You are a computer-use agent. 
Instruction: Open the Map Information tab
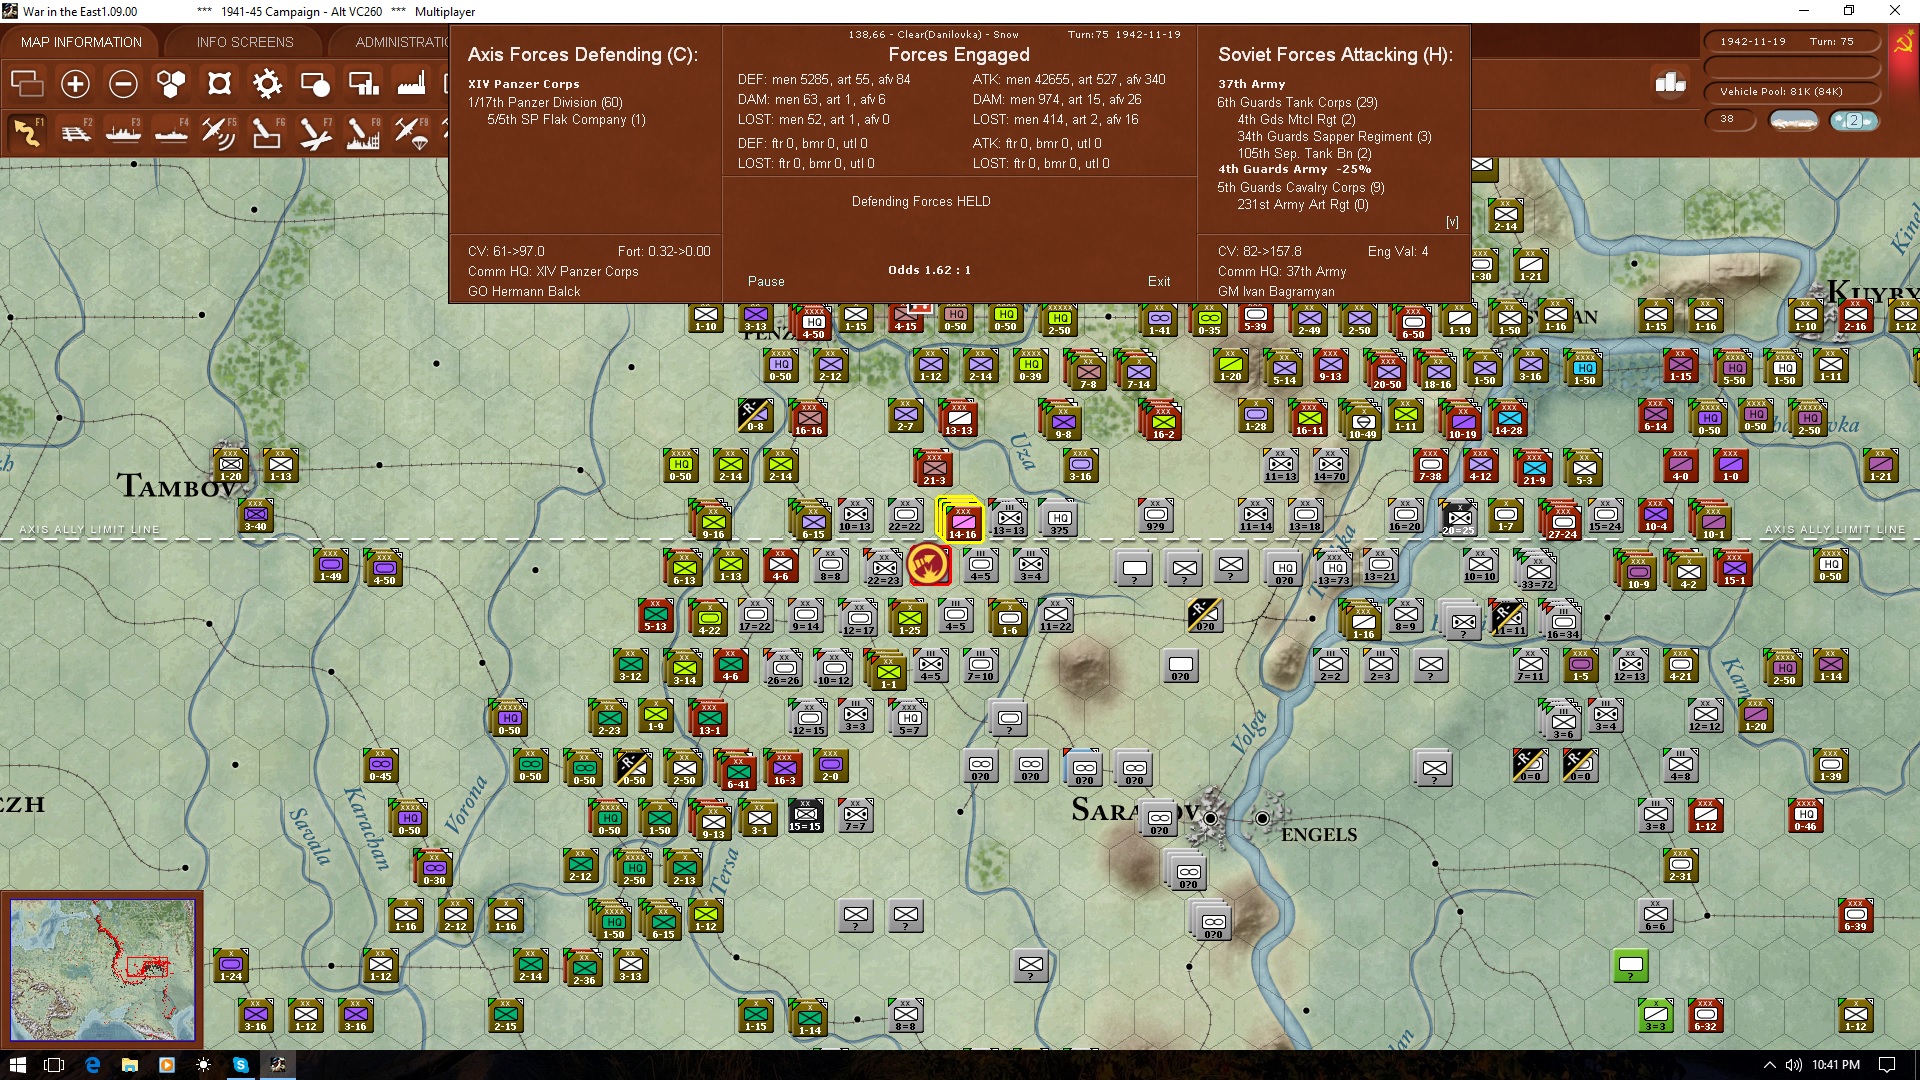coord(81,42)
